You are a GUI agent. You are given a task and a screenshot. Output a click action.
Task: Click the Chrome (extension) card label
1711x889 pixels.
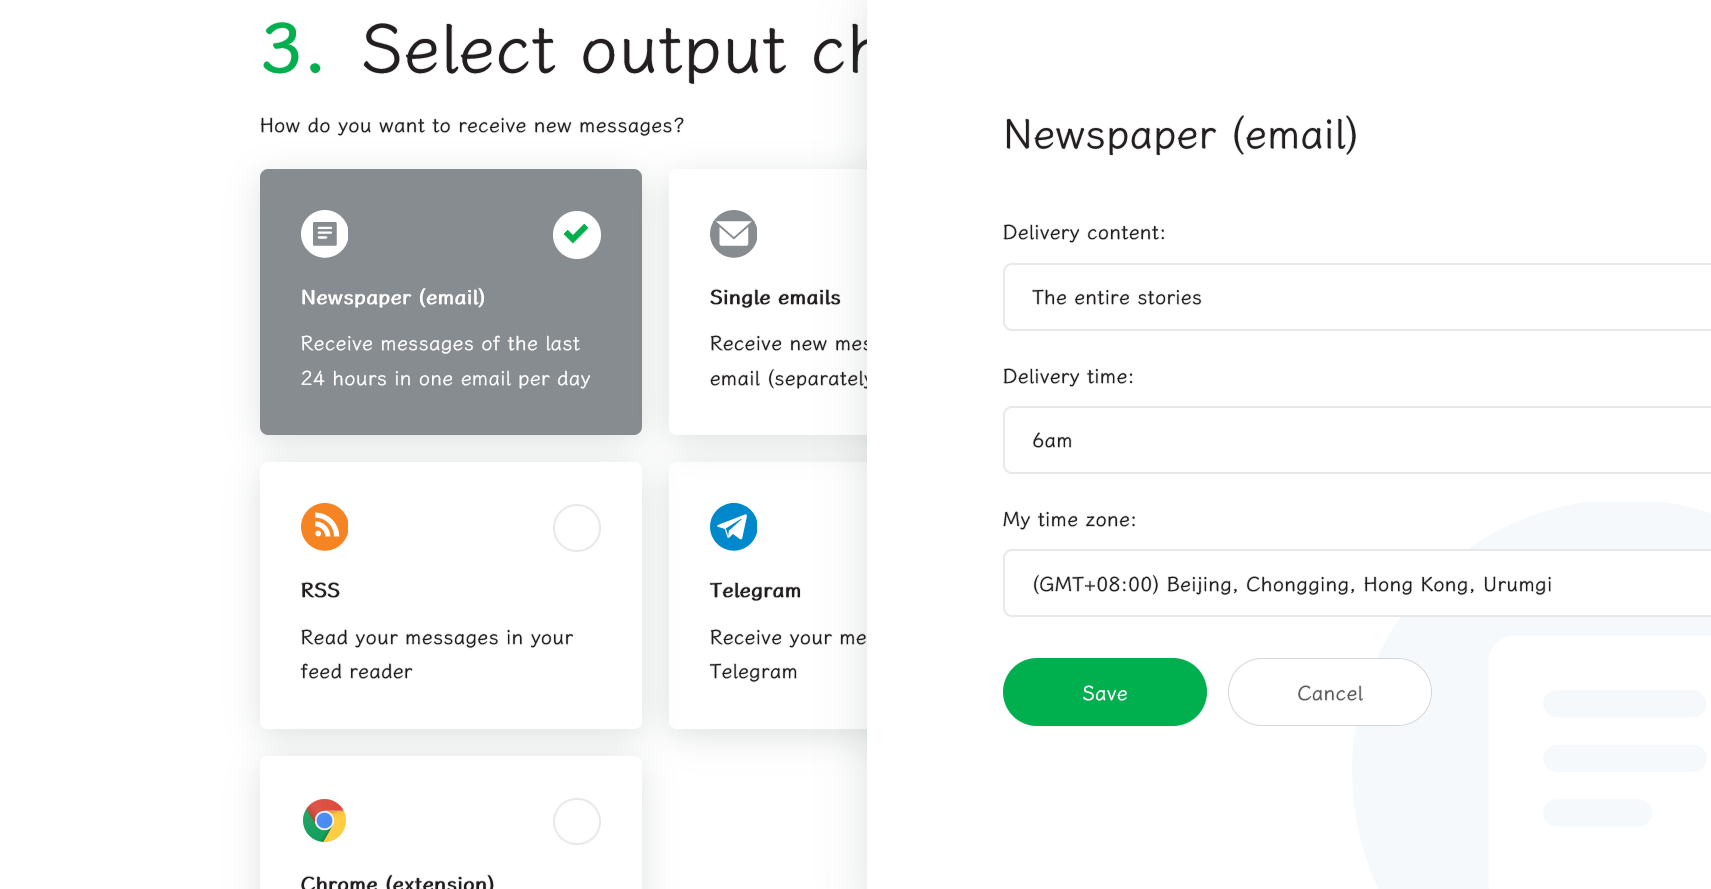tap(397, 881)
